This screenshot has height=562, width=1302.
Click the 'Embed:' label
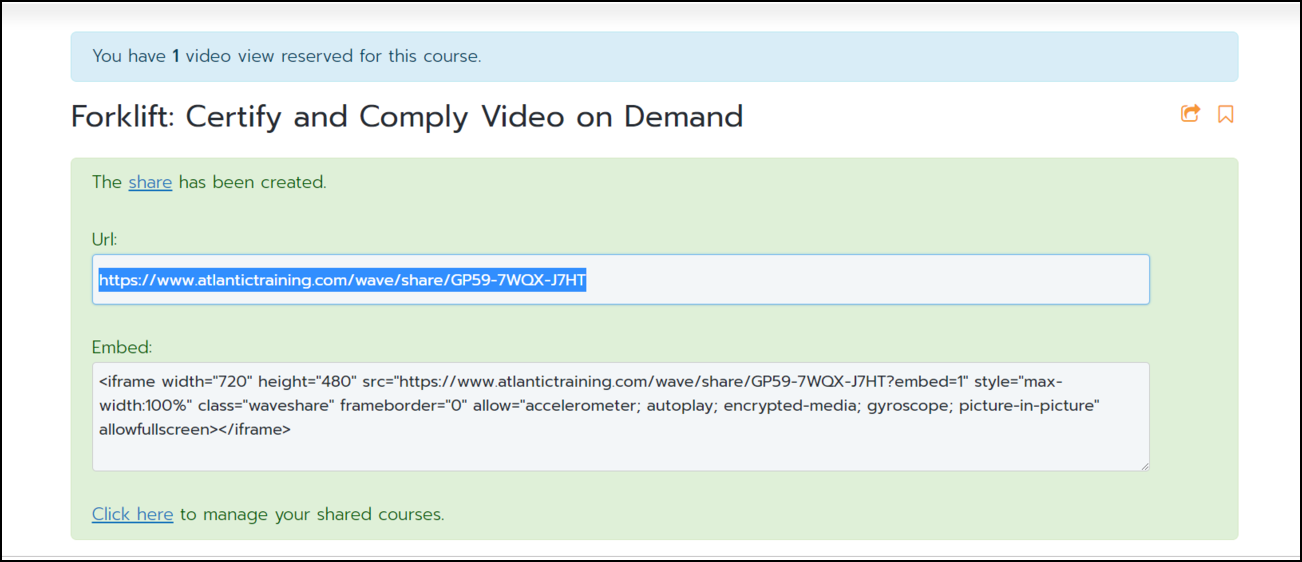122,347
